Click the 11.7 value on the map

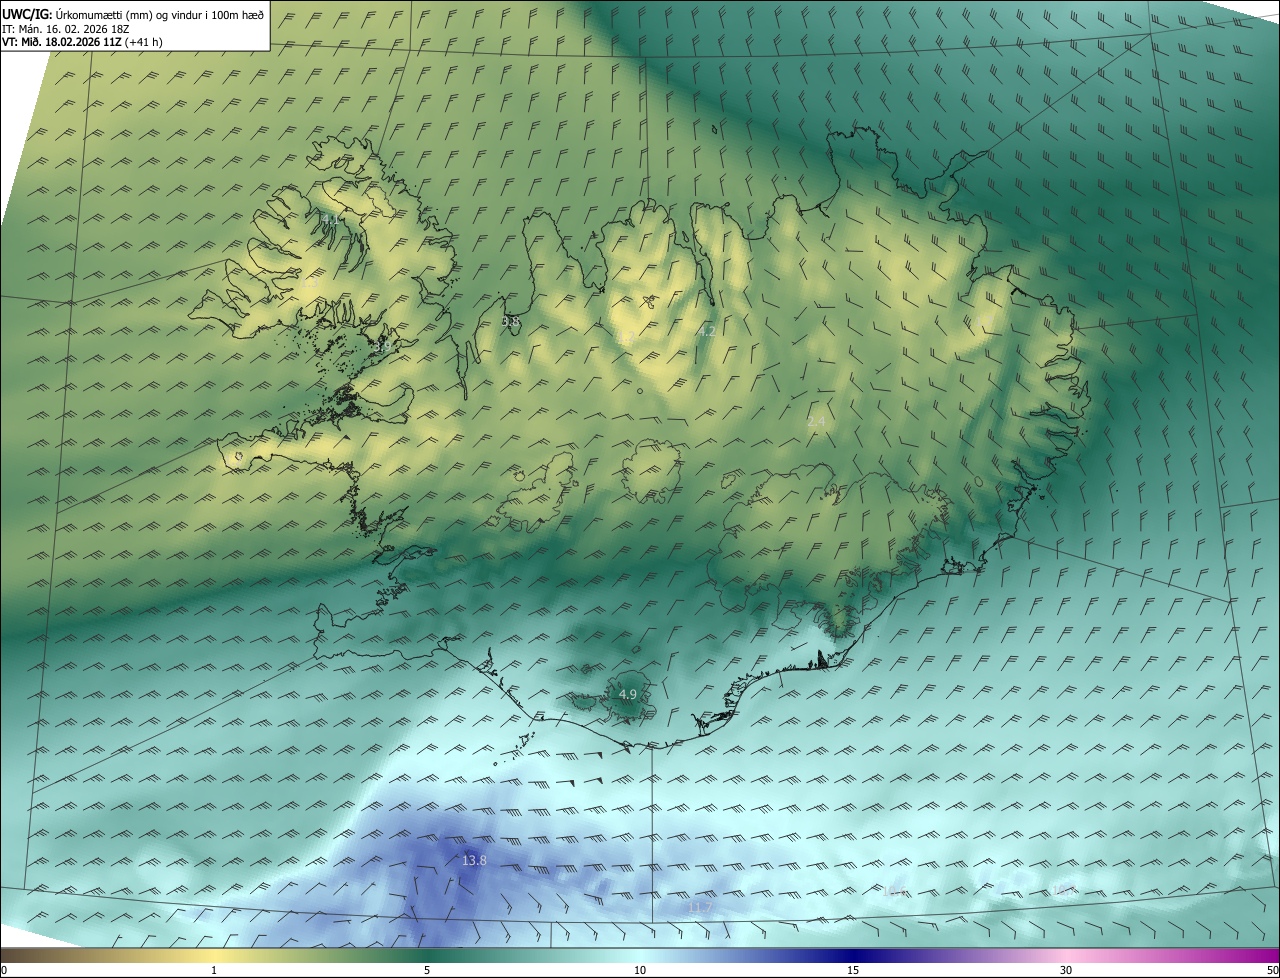[700, 907]
